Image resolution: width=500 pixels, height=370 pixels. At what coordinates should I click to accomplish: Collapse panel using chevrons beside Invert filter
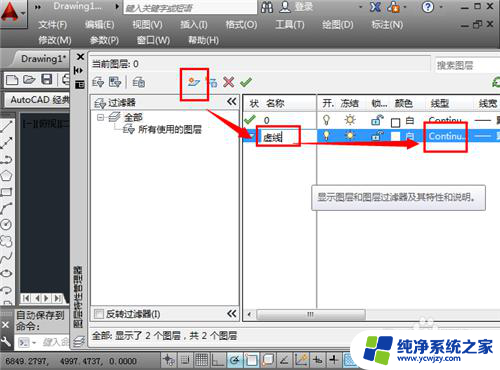232,313
